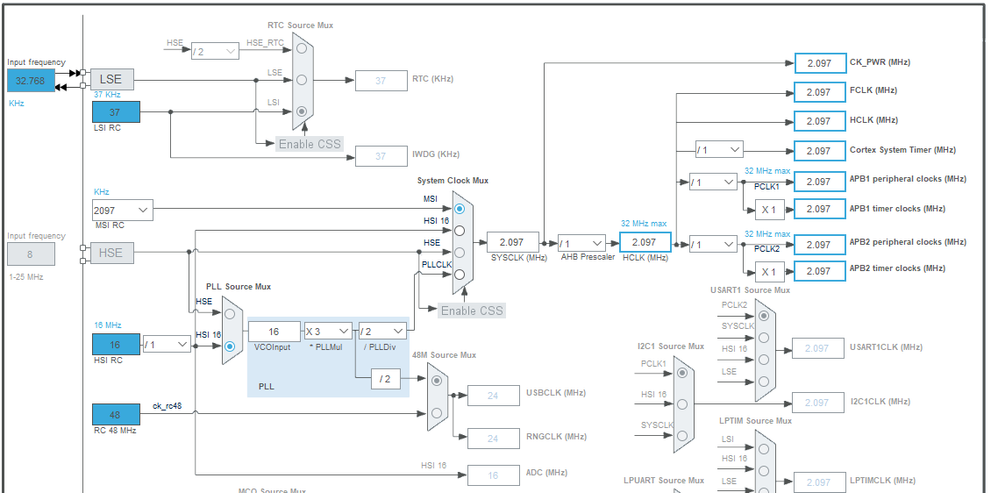Click the I2C1CLK (MHz) value box
The width and height of the screenshot is (998, 493).
click(818, 402)
